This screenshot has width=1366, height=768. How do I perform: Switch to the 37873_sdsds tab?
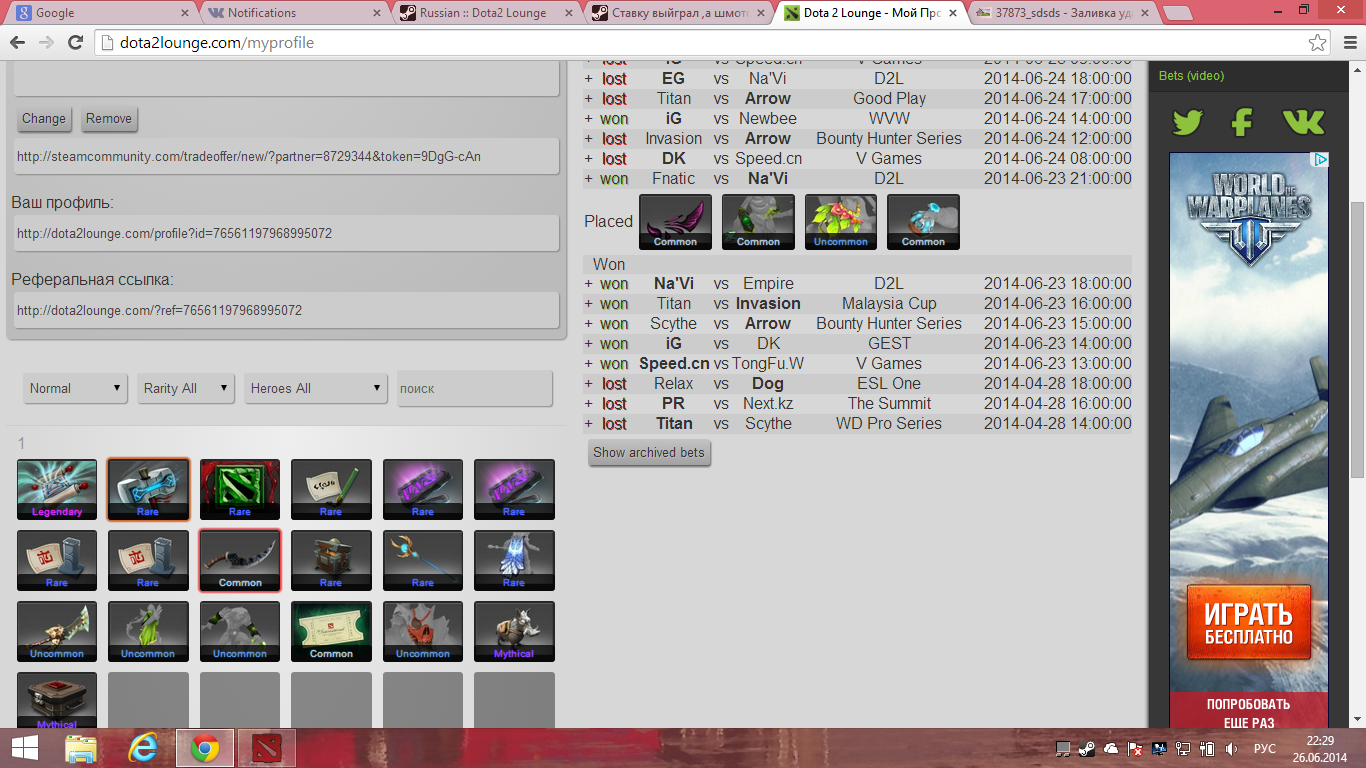(1062, 13)
